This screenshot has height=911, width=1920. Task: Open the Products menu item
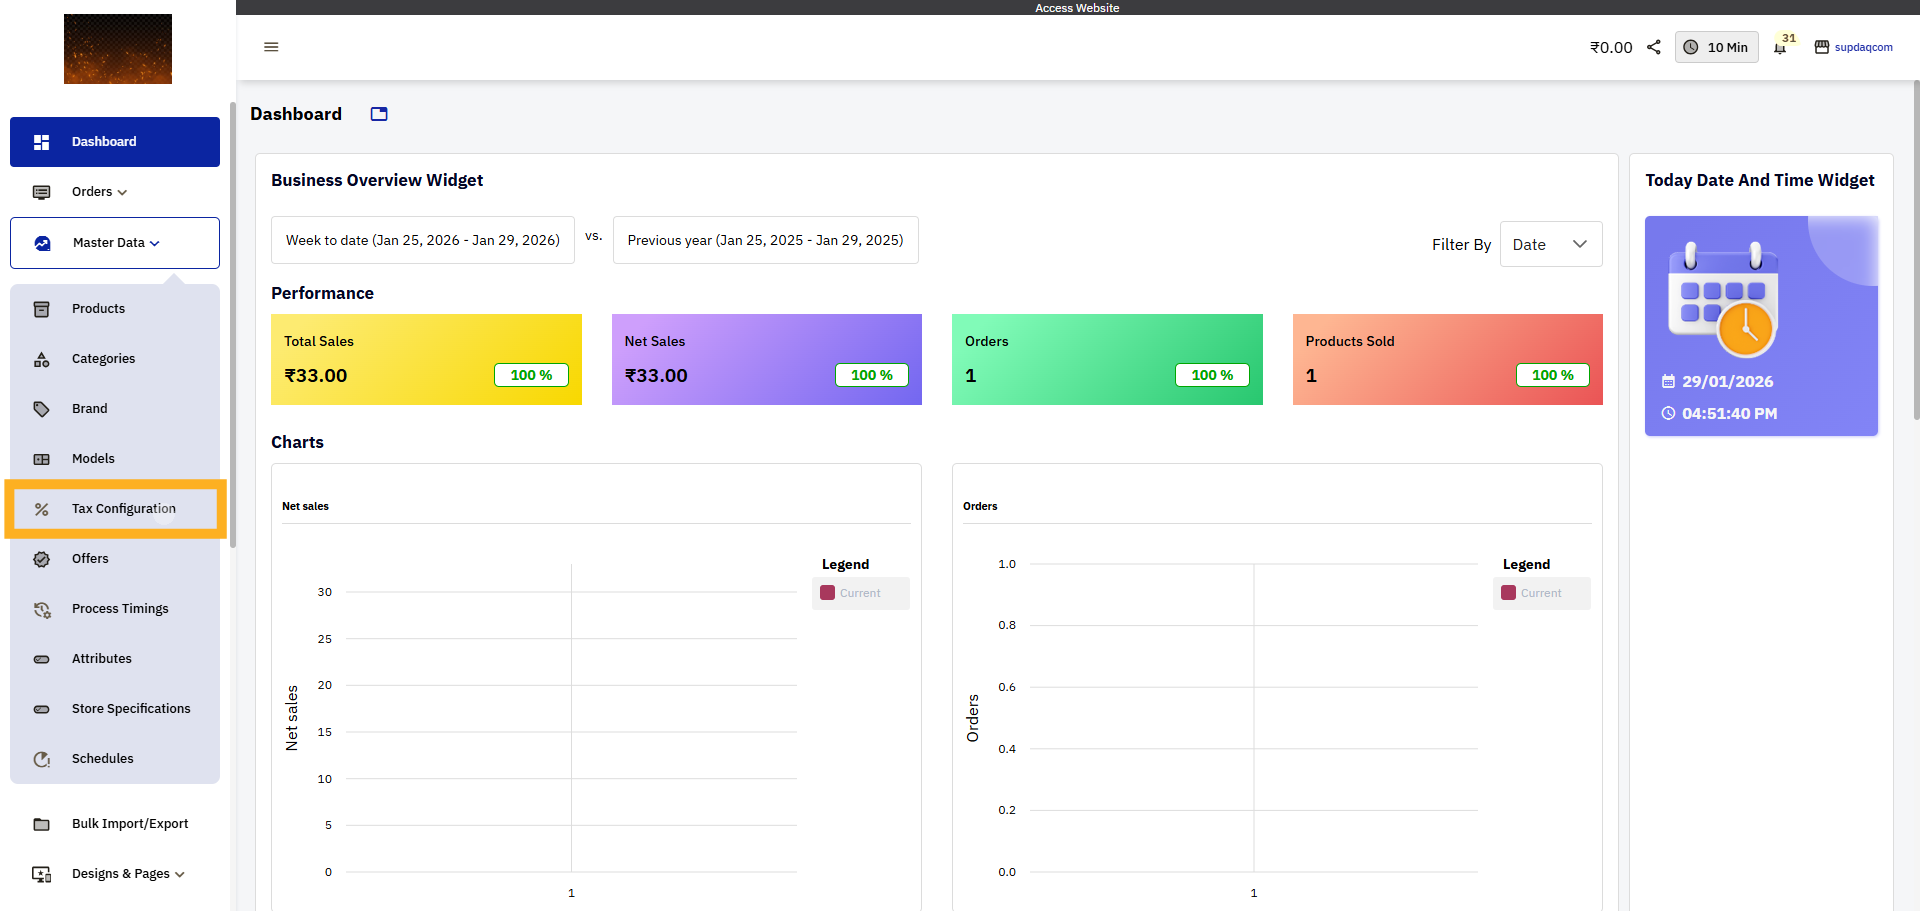point(115,309)
